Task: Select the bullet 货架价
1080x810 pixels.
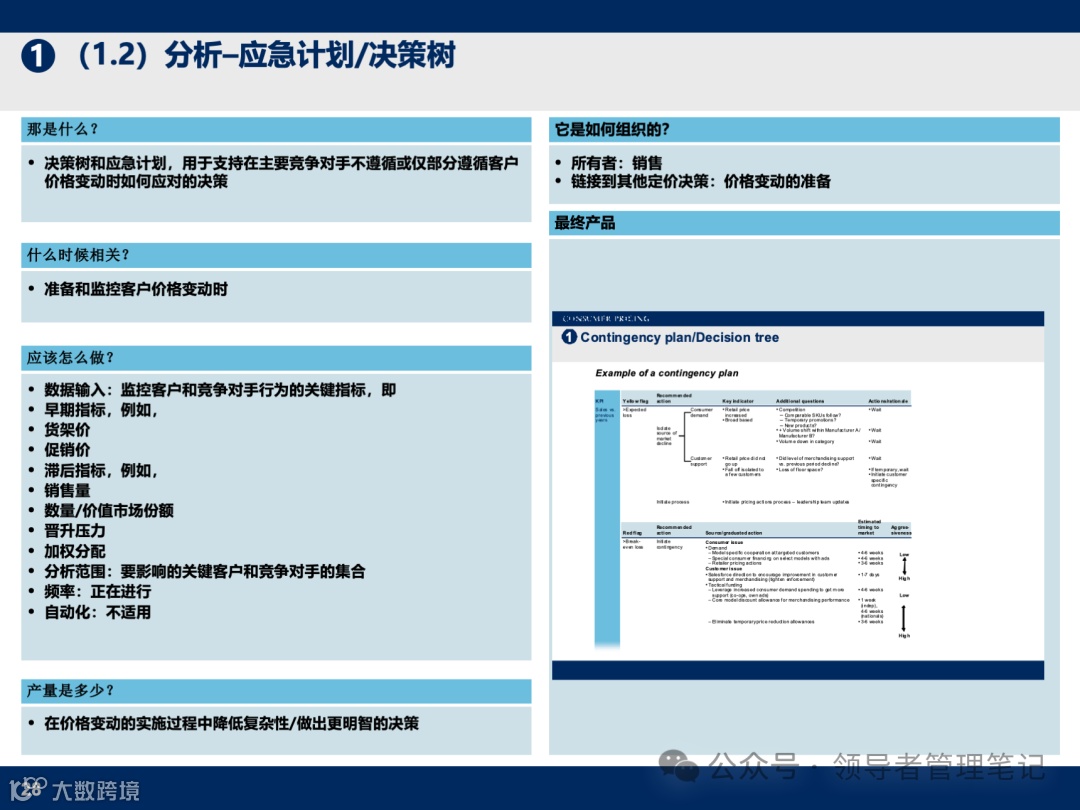Action: click(x=67, y=430)
